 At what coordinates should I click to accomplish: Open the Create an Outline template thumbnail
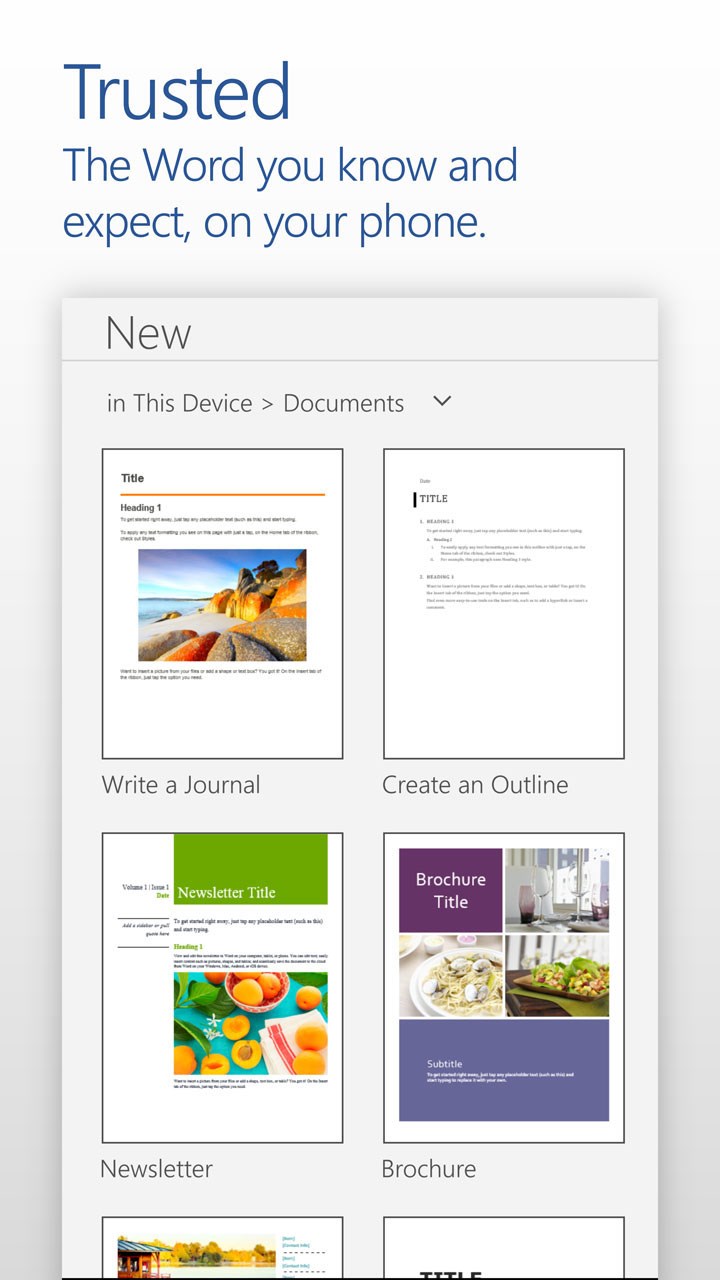pos(504,604)
